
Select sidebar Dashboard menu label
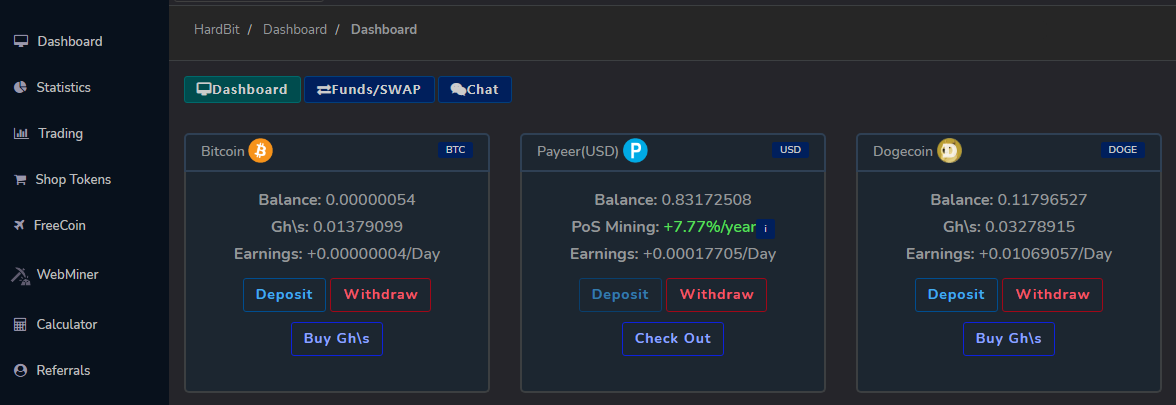pyautogui.click(x=70, y=41)
